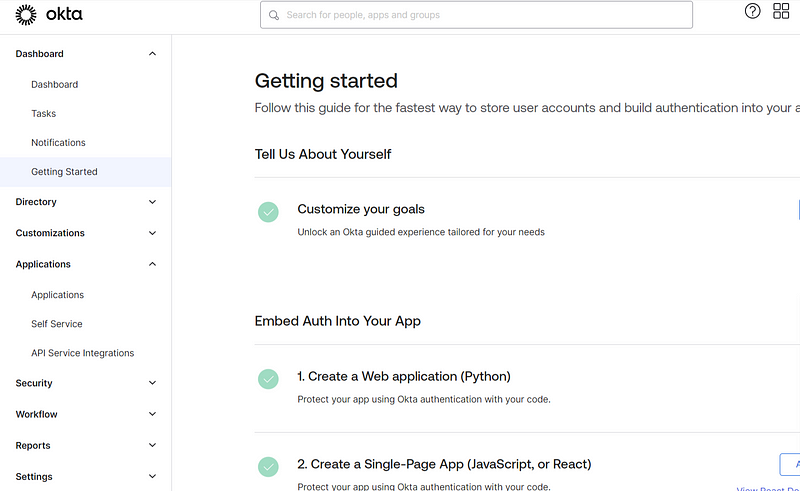Focus the people, apps and groups search

(x=476, y=15)
